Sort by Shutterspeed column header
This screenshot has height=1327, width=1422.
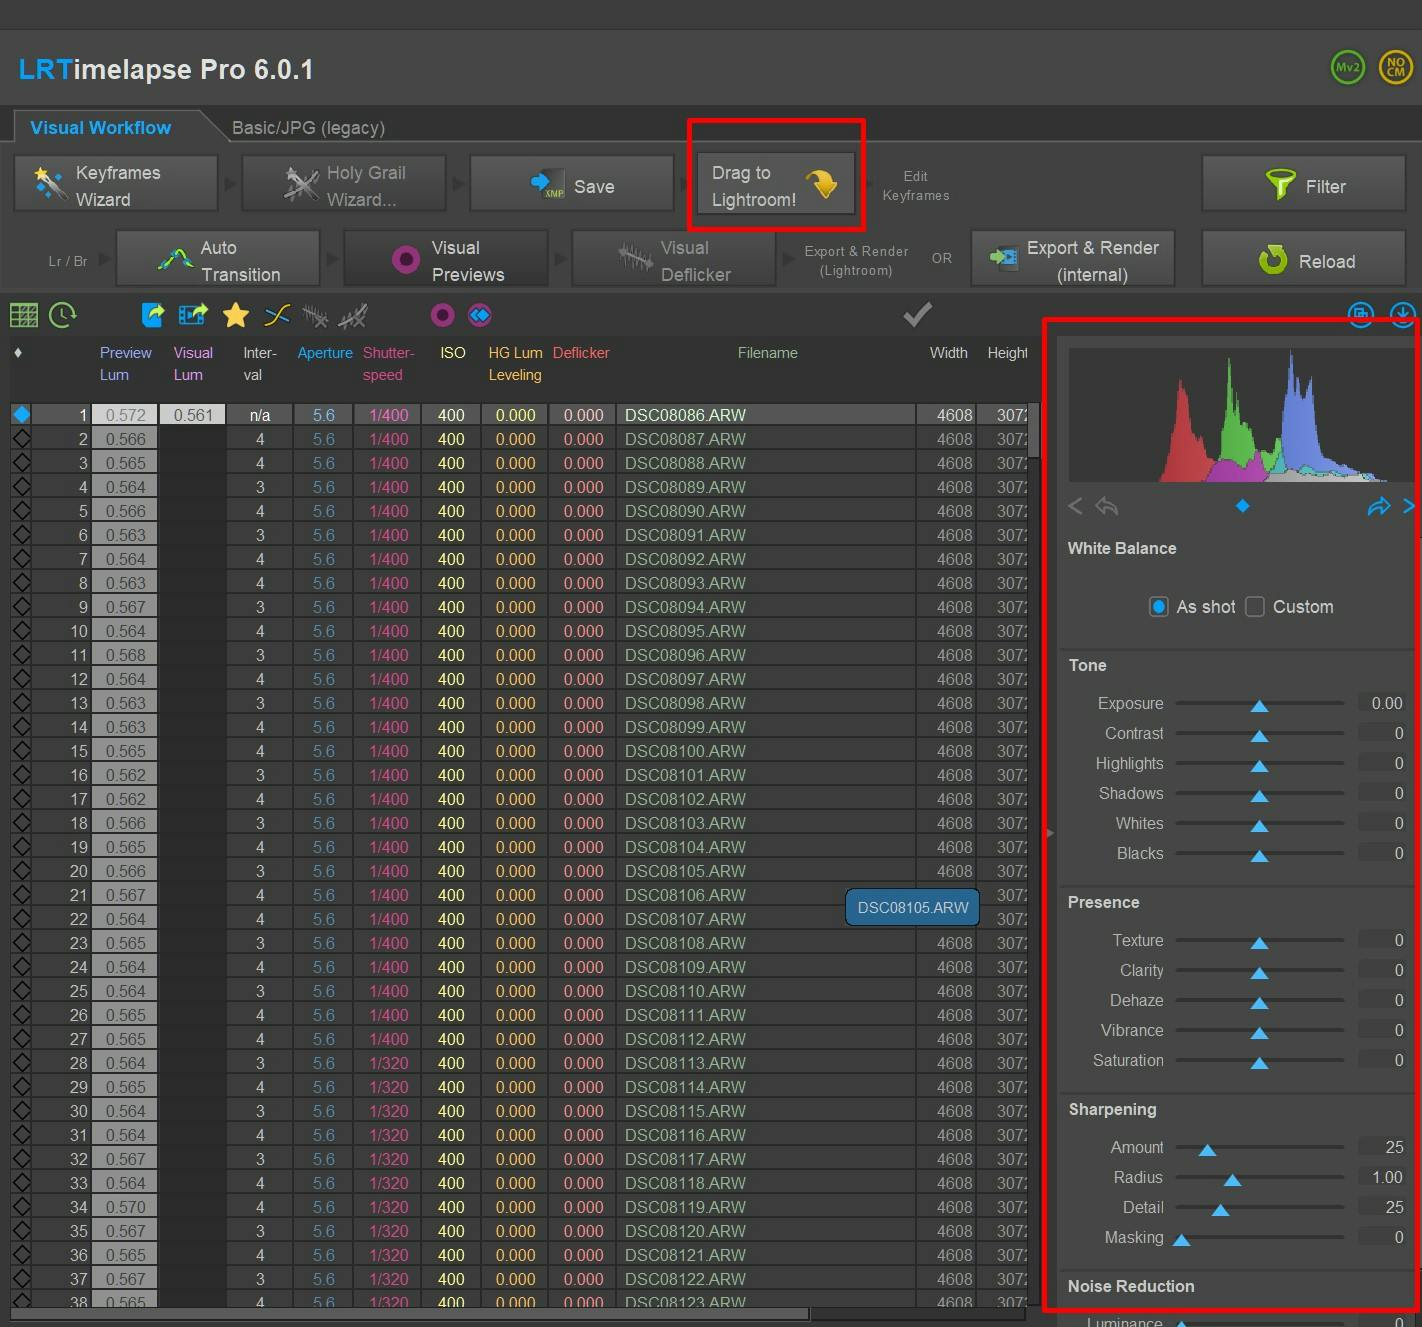click(388, 364)
